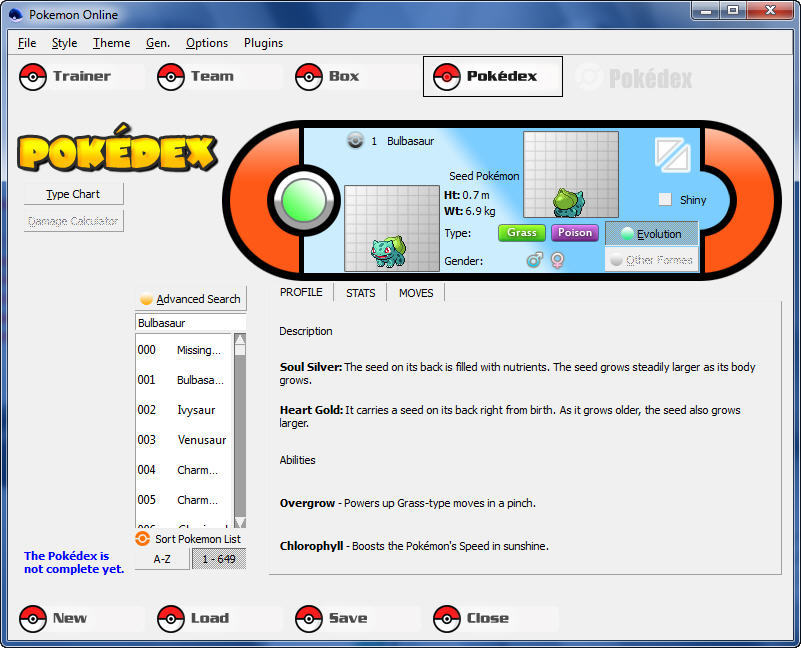
Task: Click the Pokémon name search field
Action: (190, 323)
